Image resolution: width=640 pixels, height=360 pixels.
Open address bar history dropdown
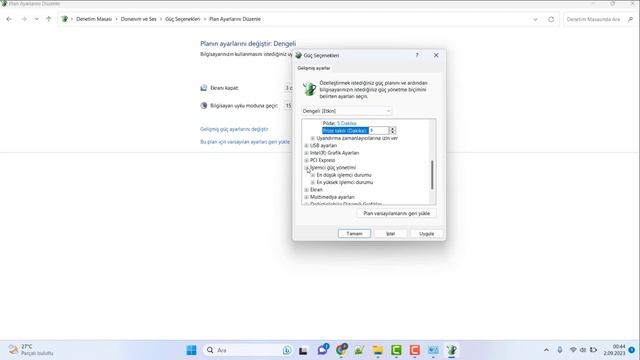pos(535,19)
